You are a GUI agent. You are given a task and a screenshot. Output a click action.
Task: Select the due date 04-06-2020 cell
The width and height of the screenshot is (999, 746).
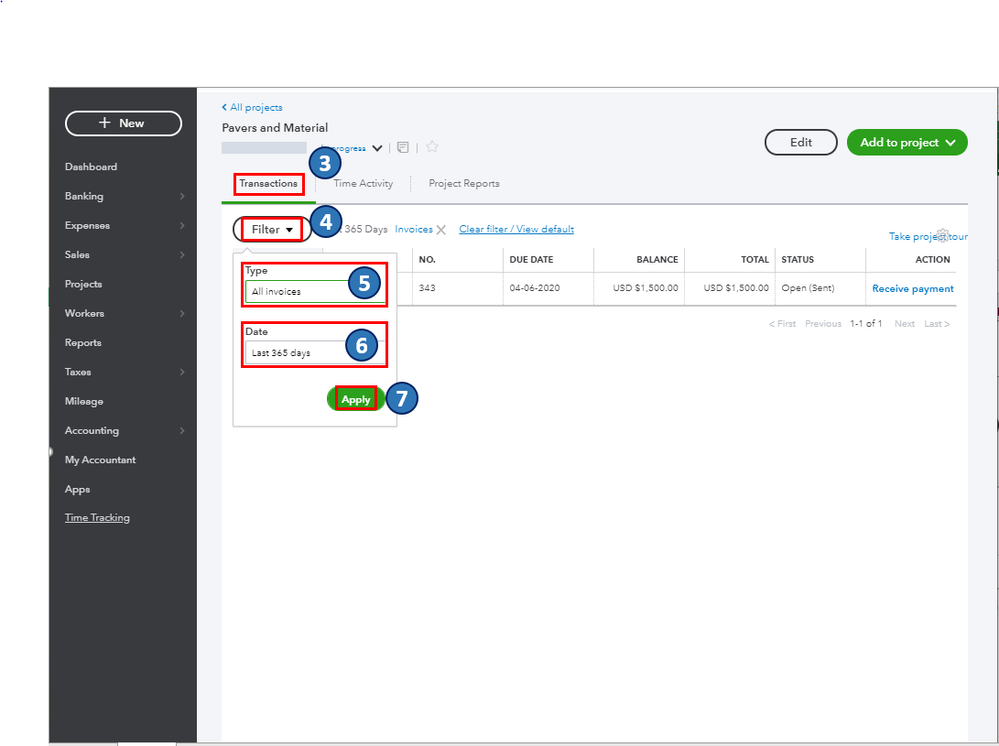tap(535, 288)
